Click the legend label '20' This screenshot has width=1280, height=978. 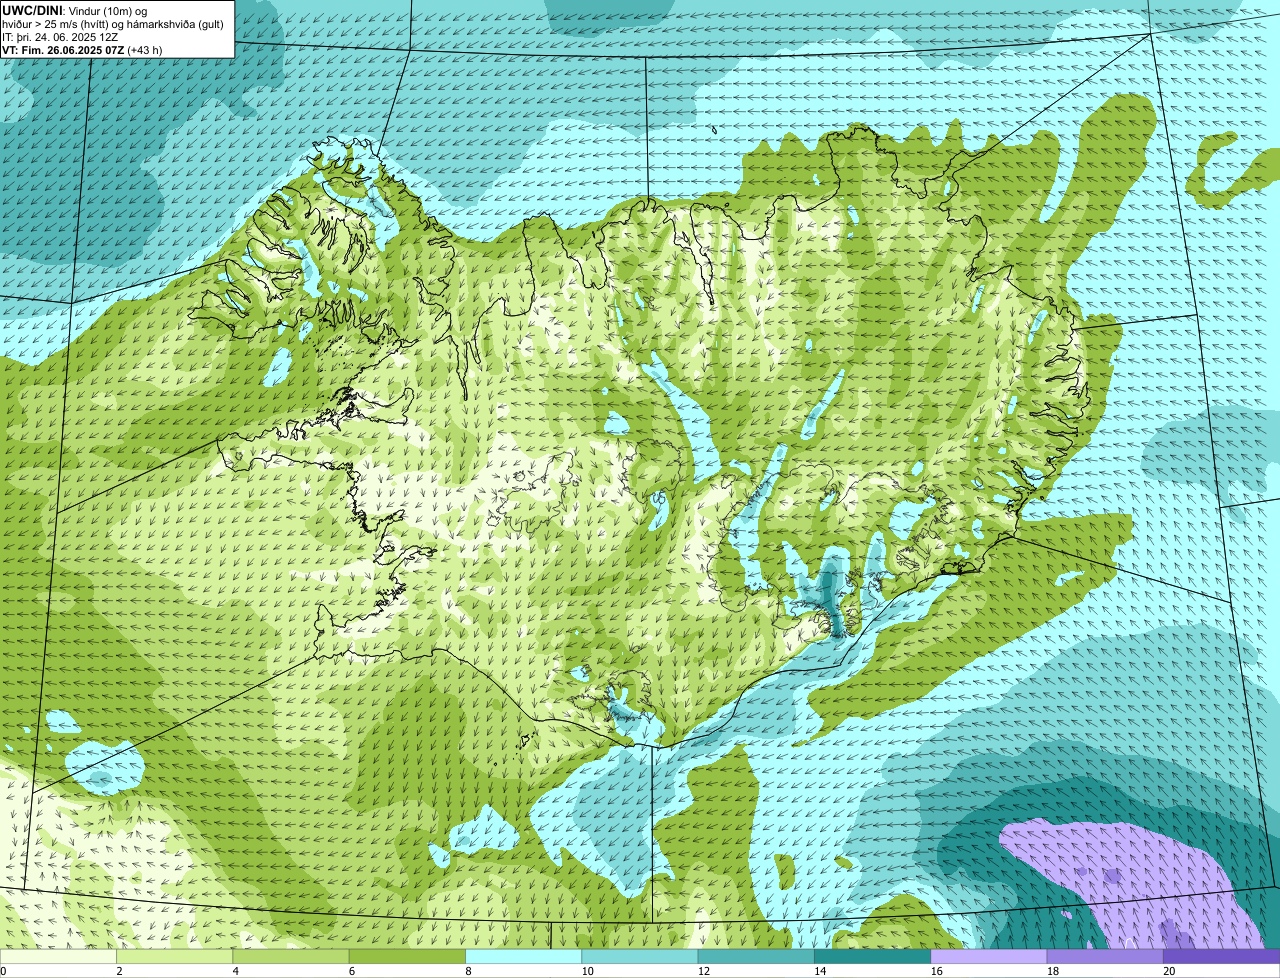pyautogui.click(x=1169, y=971)
